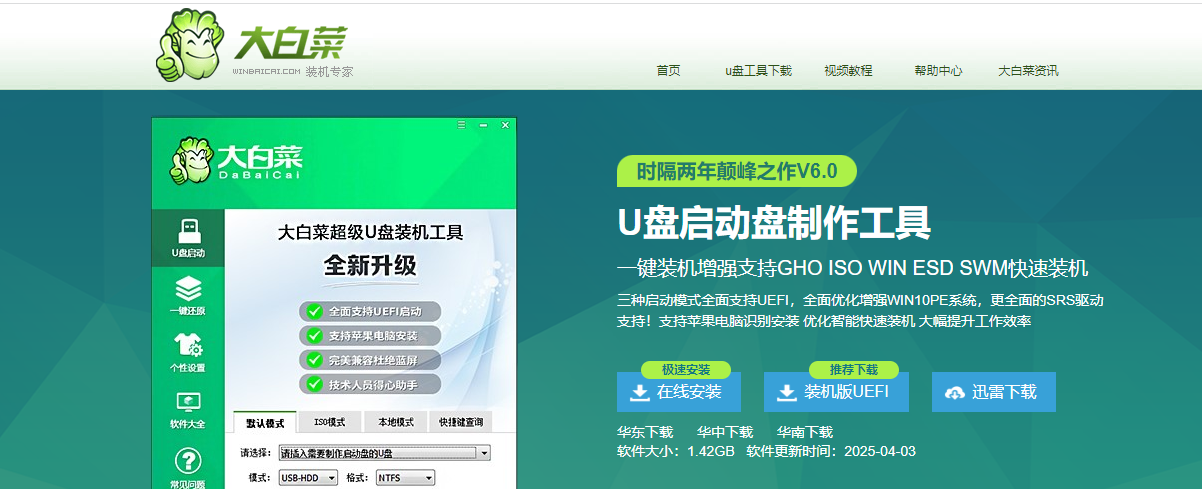The image size is (1202, 489).
Task: Click the 时隔两年颠峰之作V6.0 badge
Action: click(x=737, y=171)
